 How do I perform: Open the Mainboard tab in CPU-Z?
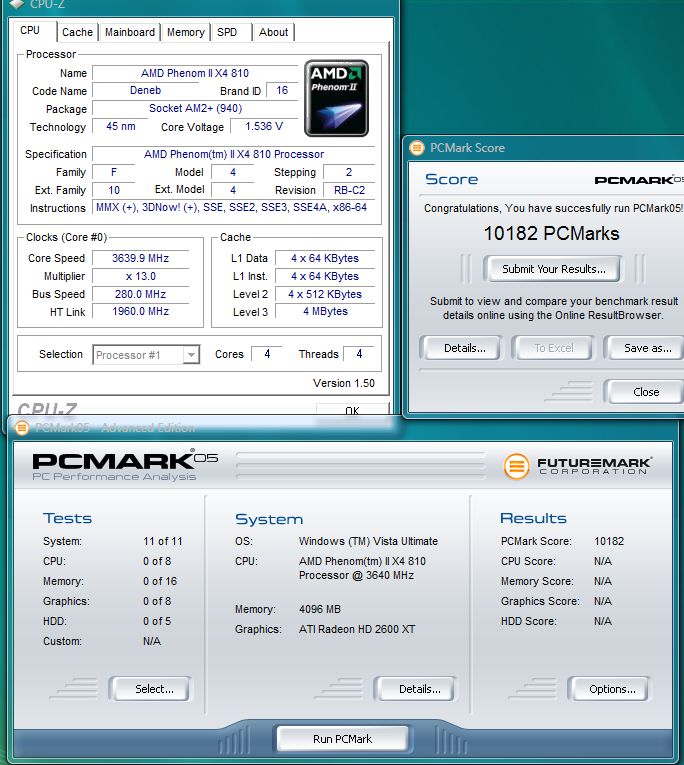(x=130, y=32)
